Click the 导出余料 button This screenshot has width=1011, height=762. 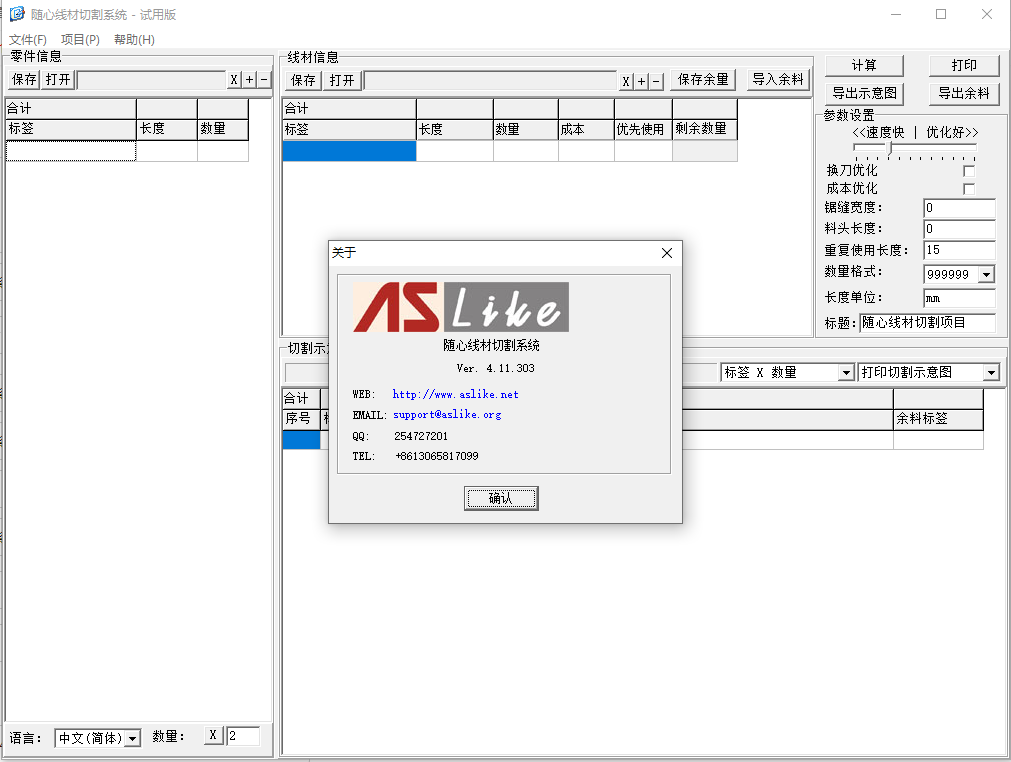pos(964,93)
